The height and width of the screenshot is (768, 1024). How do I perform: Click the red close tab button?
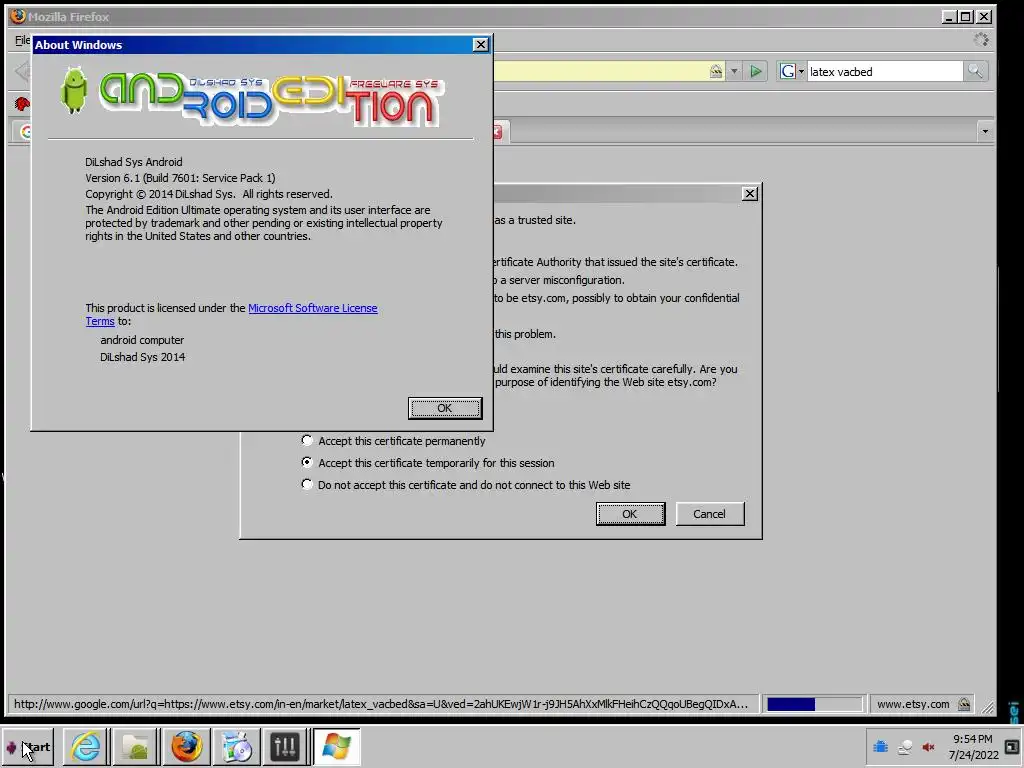(x=498, y=132)
